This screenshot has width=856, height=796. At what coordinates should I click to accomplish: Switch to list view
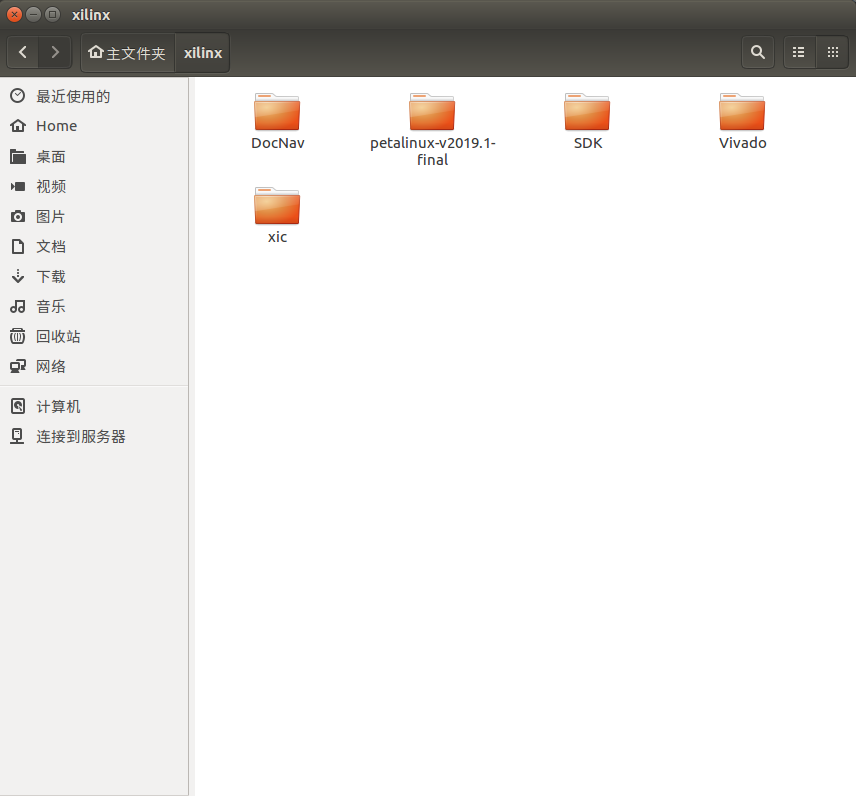[x=799, y=52]
